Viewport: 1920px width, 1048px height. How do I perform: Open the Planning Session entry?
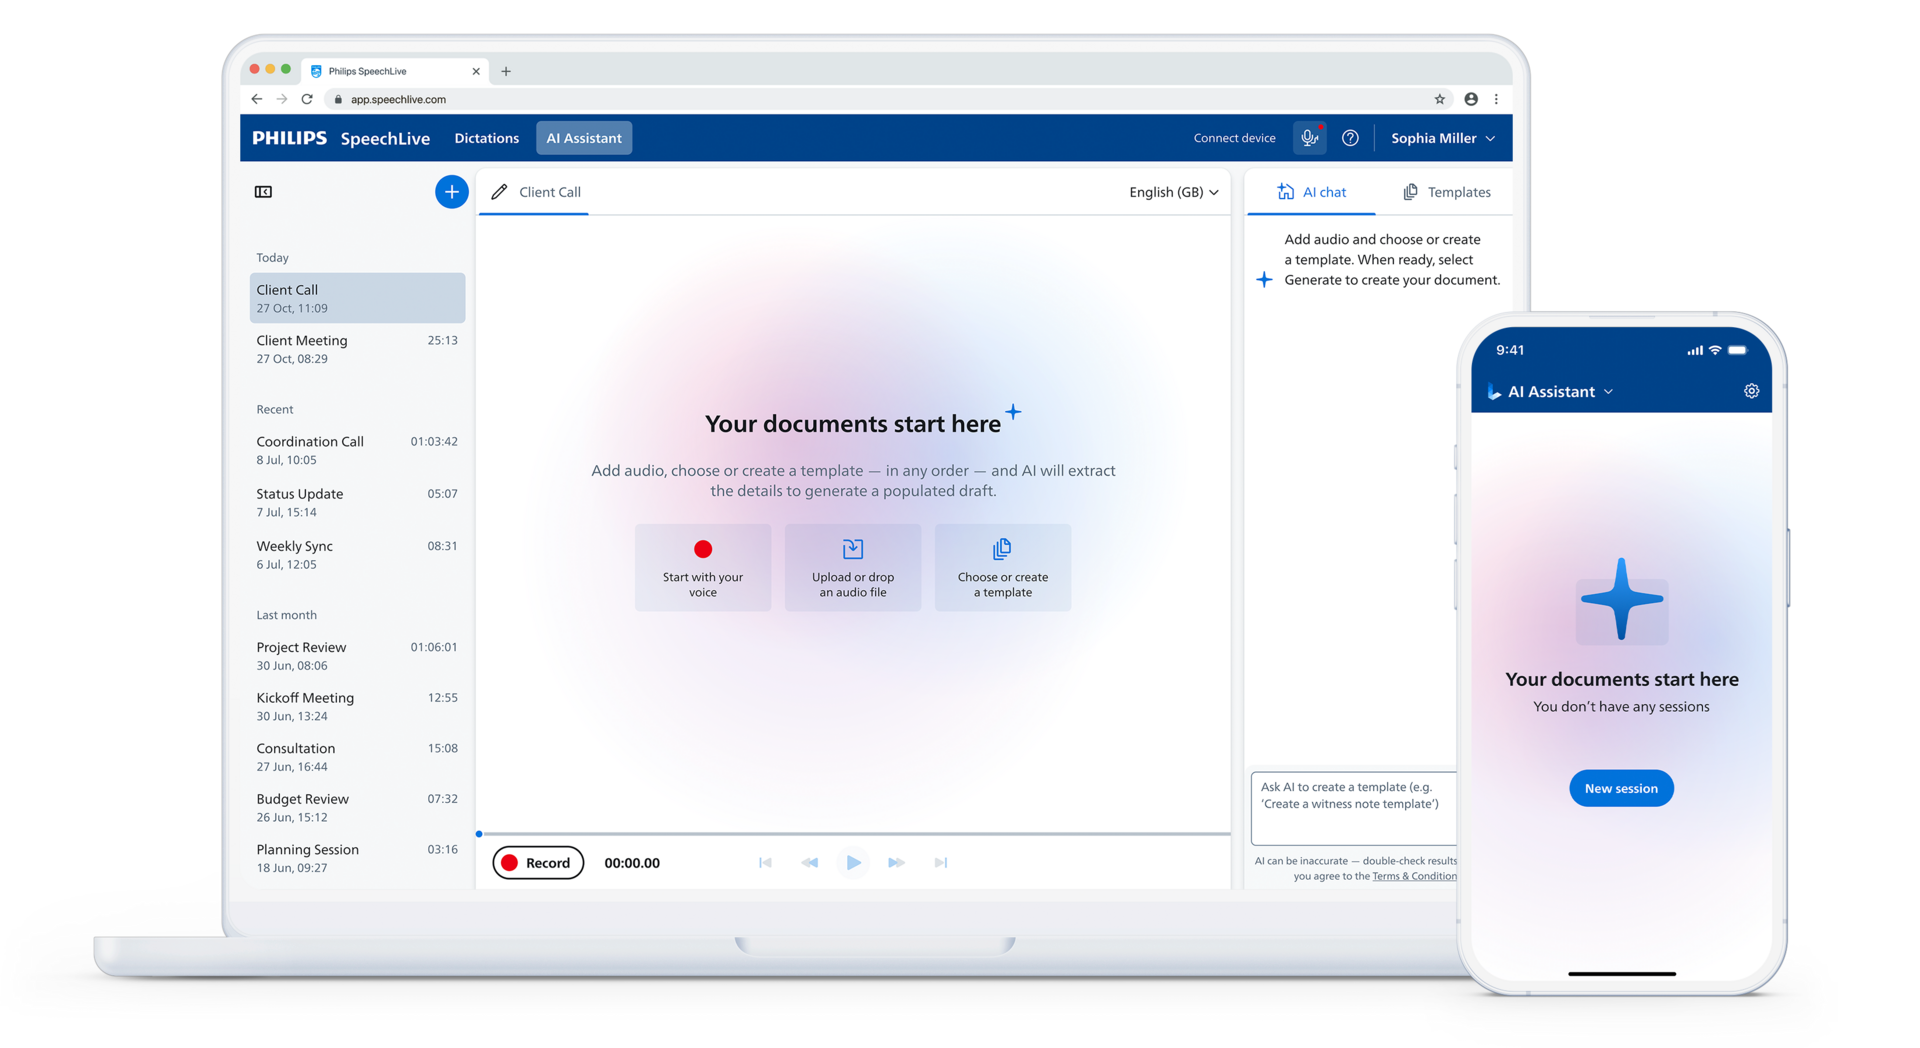coord(357,858)
